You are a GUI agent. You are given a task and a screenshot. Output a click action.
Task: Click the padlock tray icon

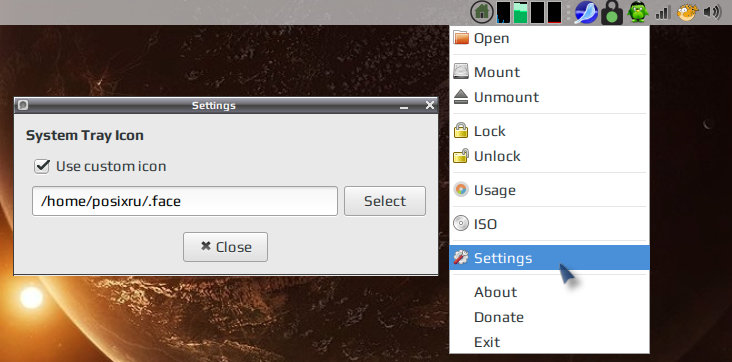(612, 13)
